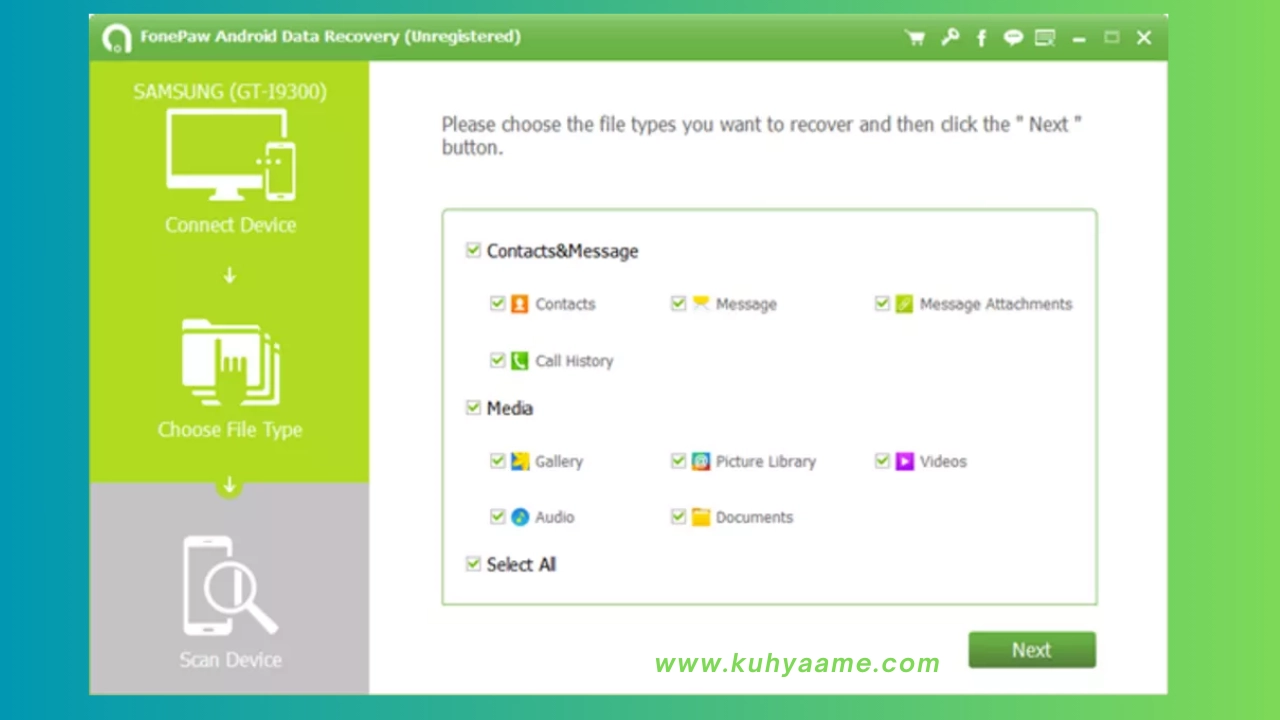Screen dimensions: 1280x720
Task: Select the Choose File Type step label
Action: [x=230, y=430]
